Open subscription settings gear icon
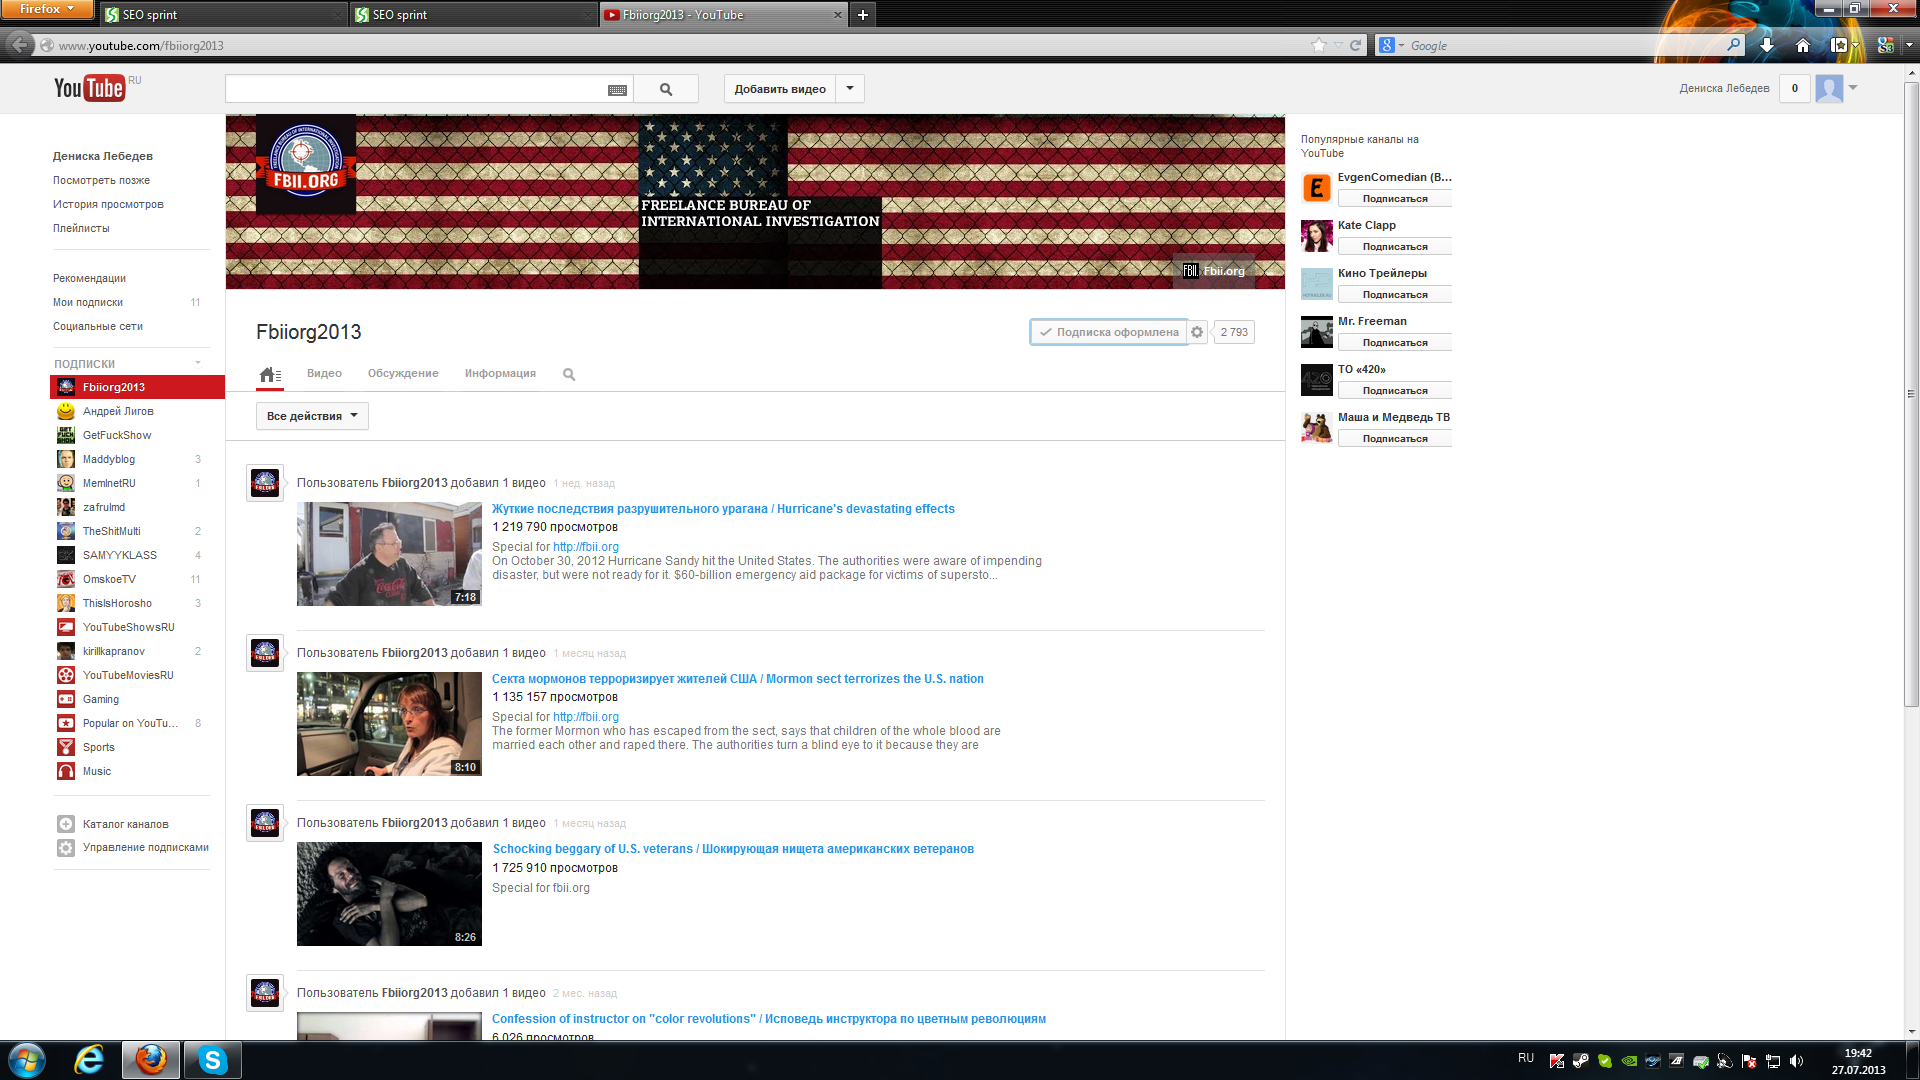Image resolution: width=1920 pixels, height=1080 pixels. click(1197, 332)
